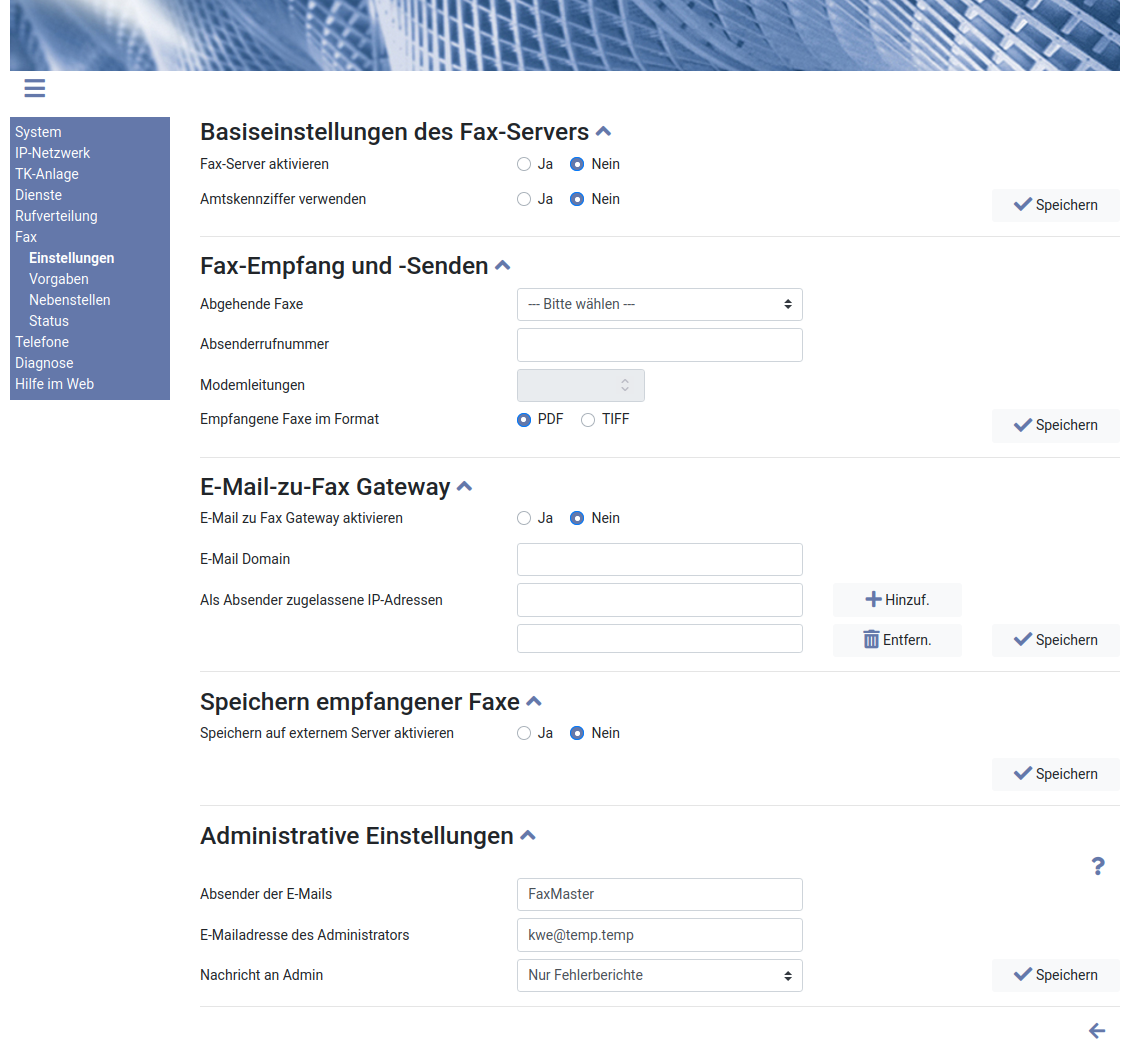Screen dimensions: 1140x1046
Task: Click the Absenderrufnummer input field
Action: [x=659, y=345]
